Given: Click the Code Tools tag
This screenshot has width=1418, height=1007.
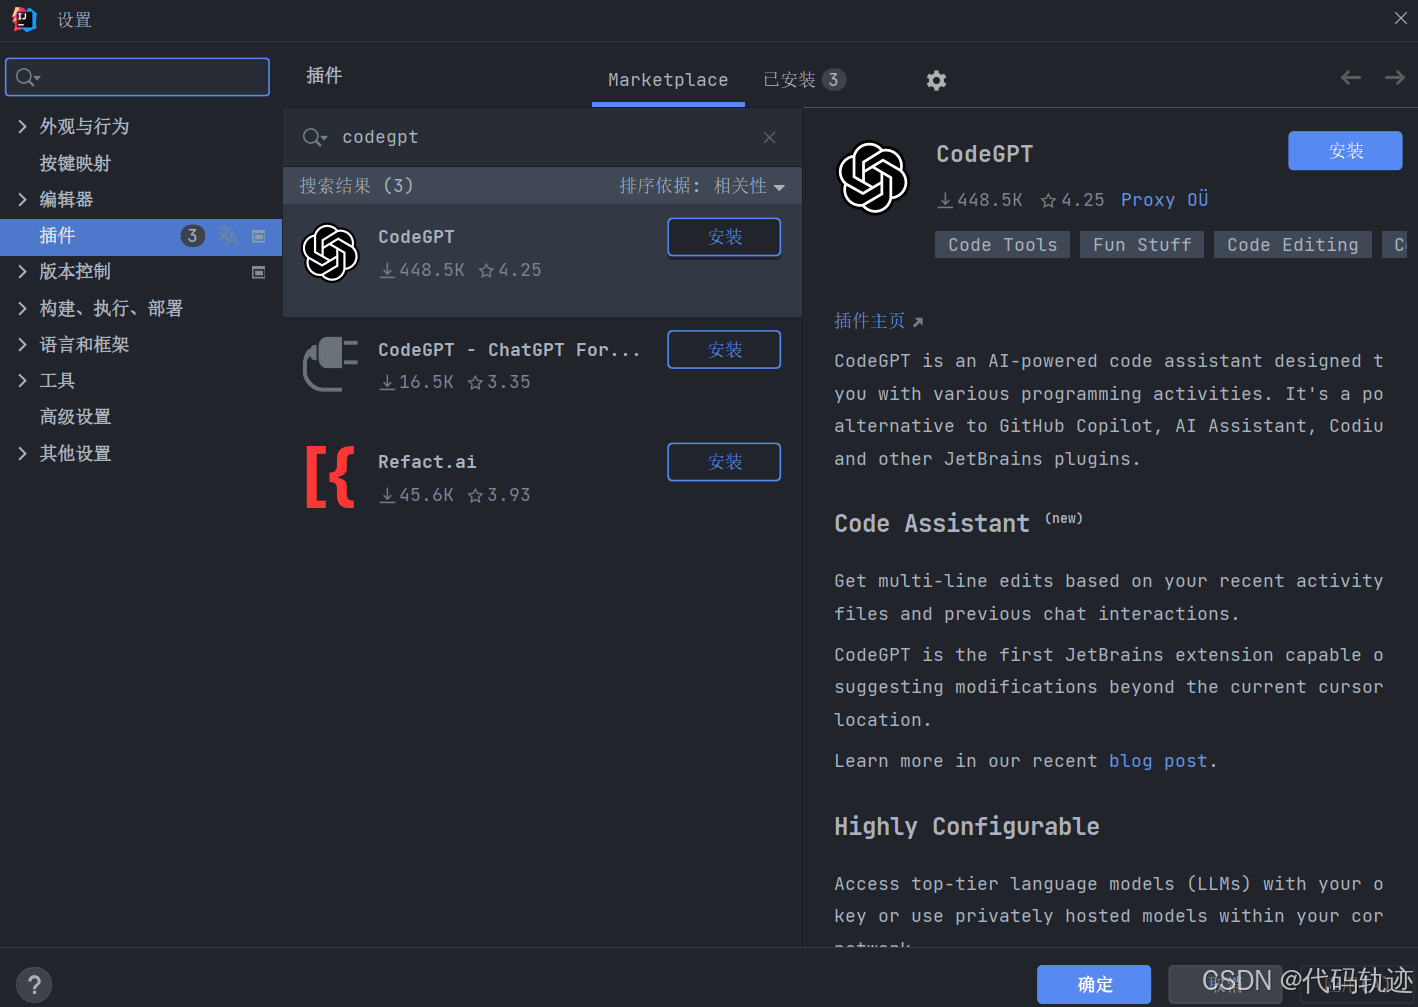Looking at the screenshot, I should click(1002, 245).
